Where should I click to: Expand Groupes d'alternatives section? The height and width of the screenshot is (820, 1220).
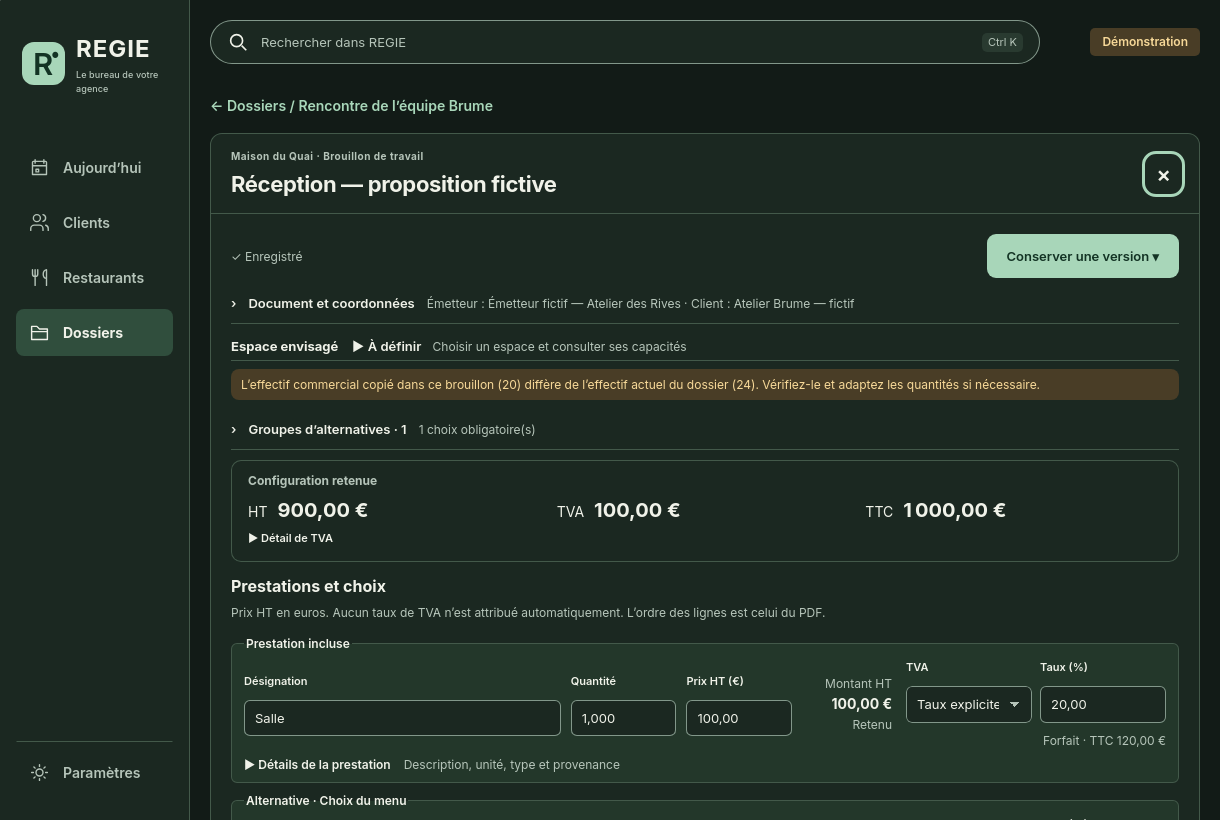pos(705,430)
